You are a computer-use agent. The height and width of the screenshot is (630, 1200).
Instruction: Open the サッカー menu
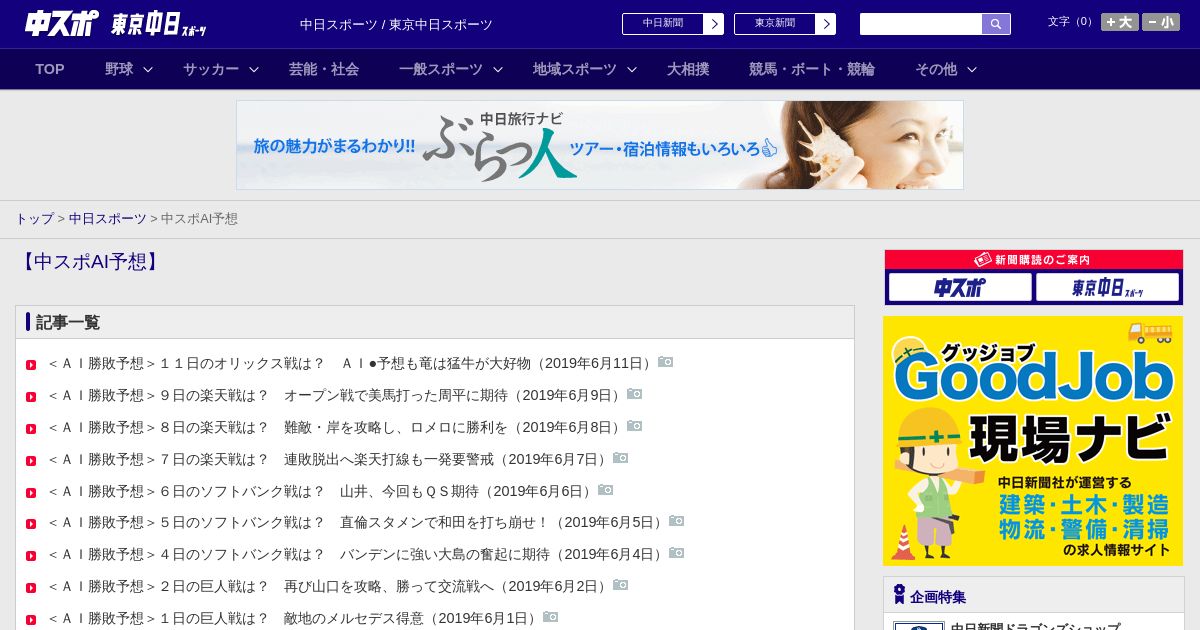[x=211, y=69]
